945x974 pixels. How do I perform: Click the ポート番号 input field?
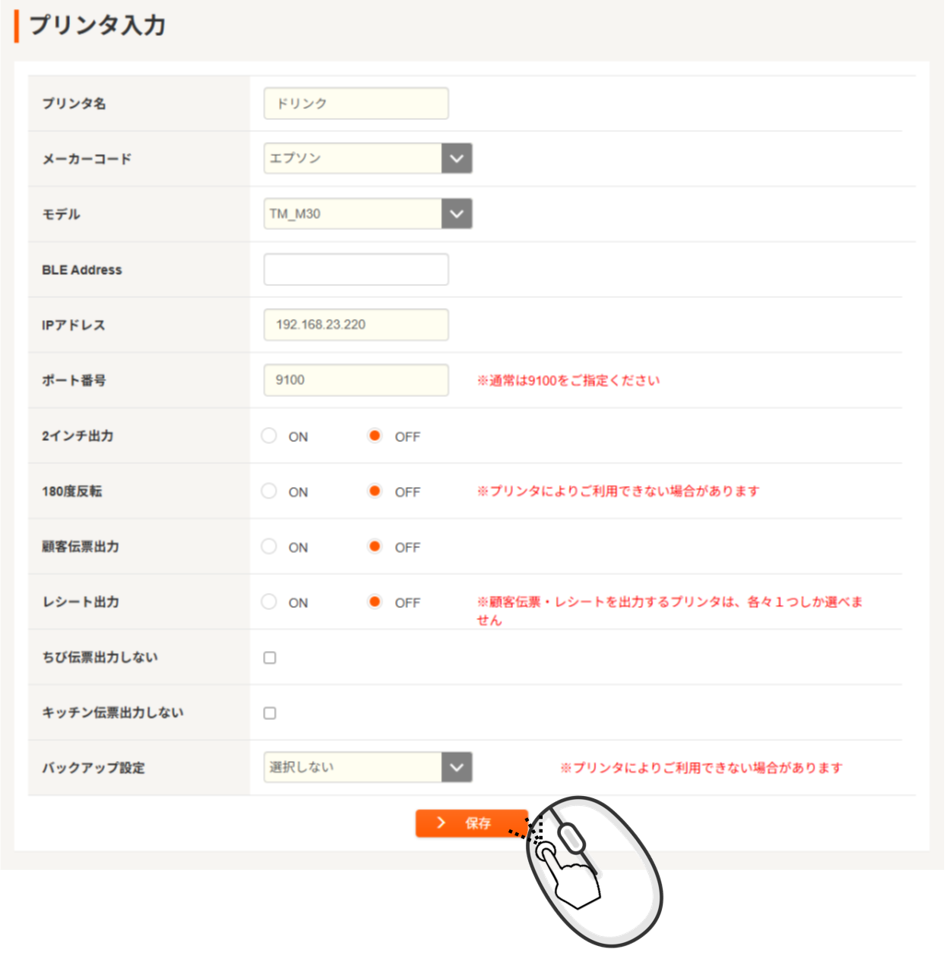(x=356, y=380)
